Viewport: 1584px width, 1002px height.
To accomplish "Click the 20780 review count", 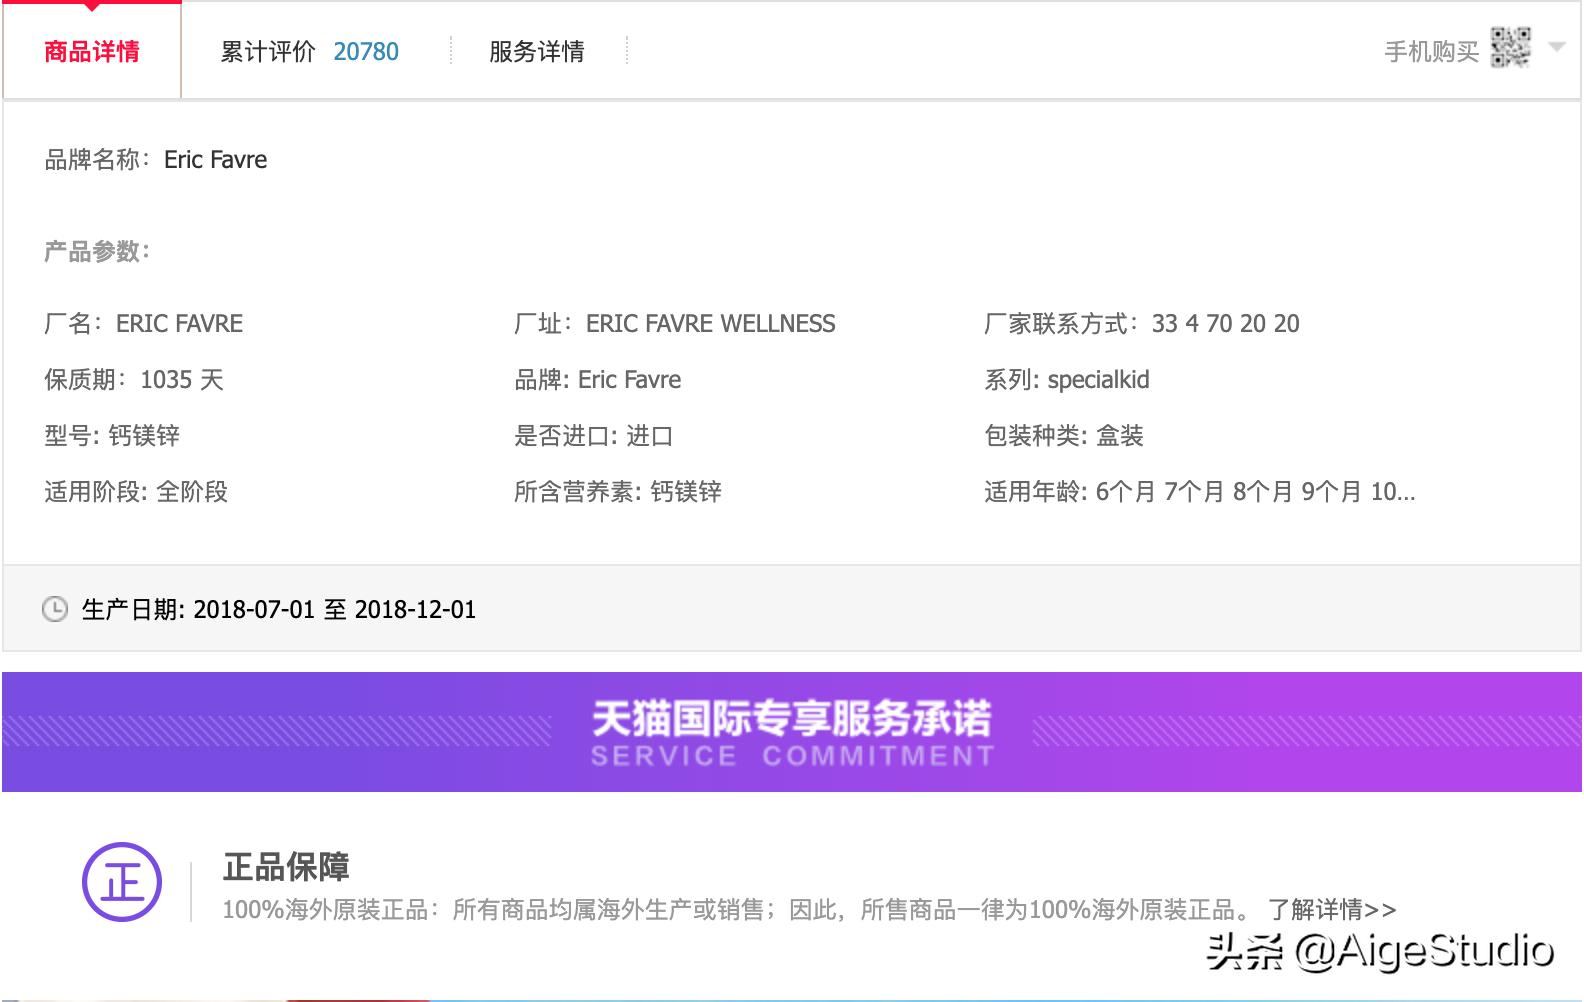I will pyautogui.click(x=366, y=52).
